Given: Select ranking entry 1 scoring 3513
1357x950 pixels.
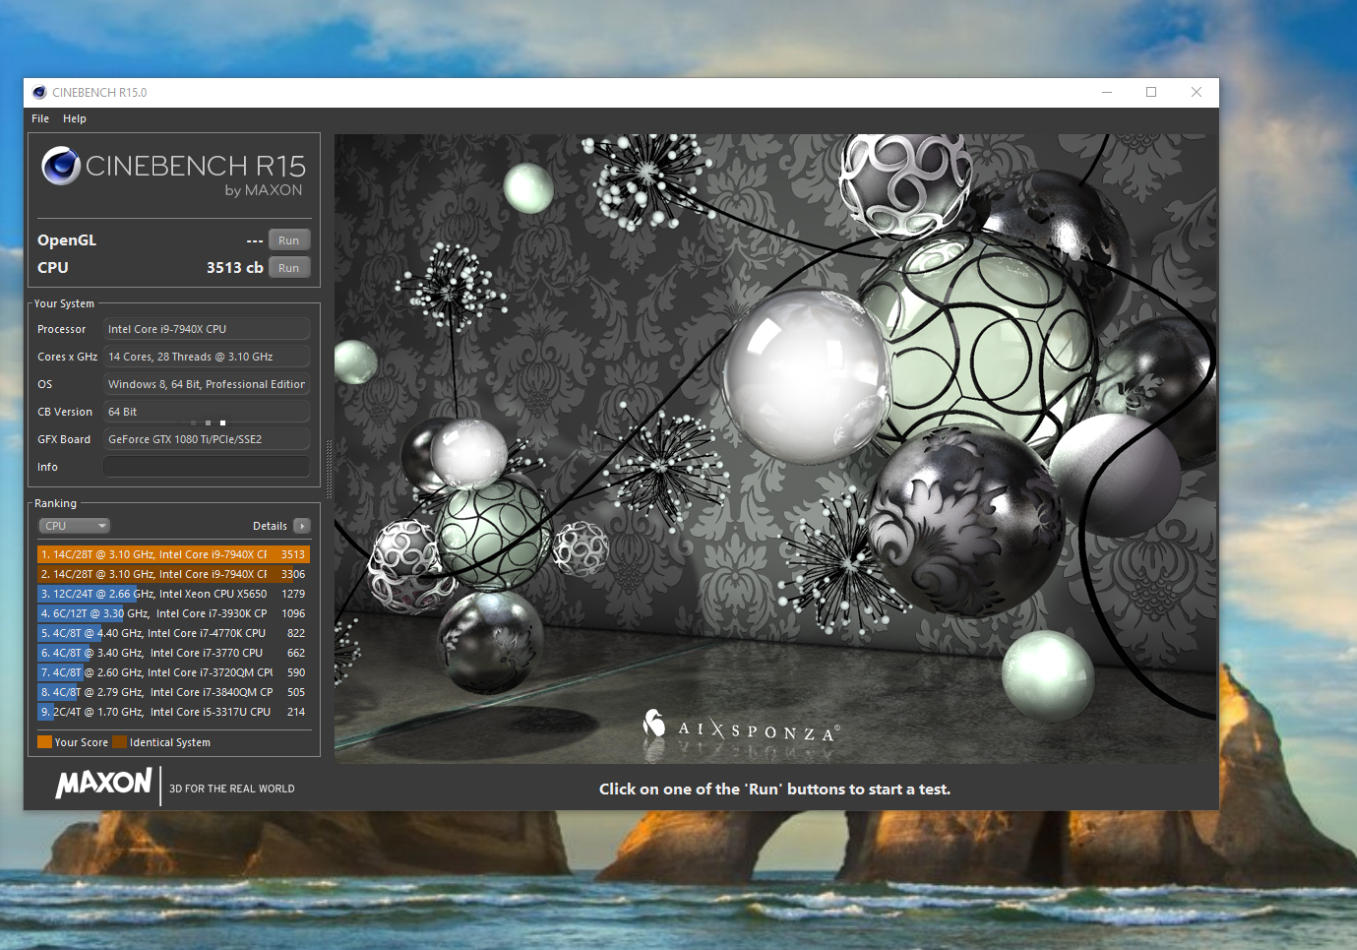Looking at the screenshot, I should pos(173,554).
